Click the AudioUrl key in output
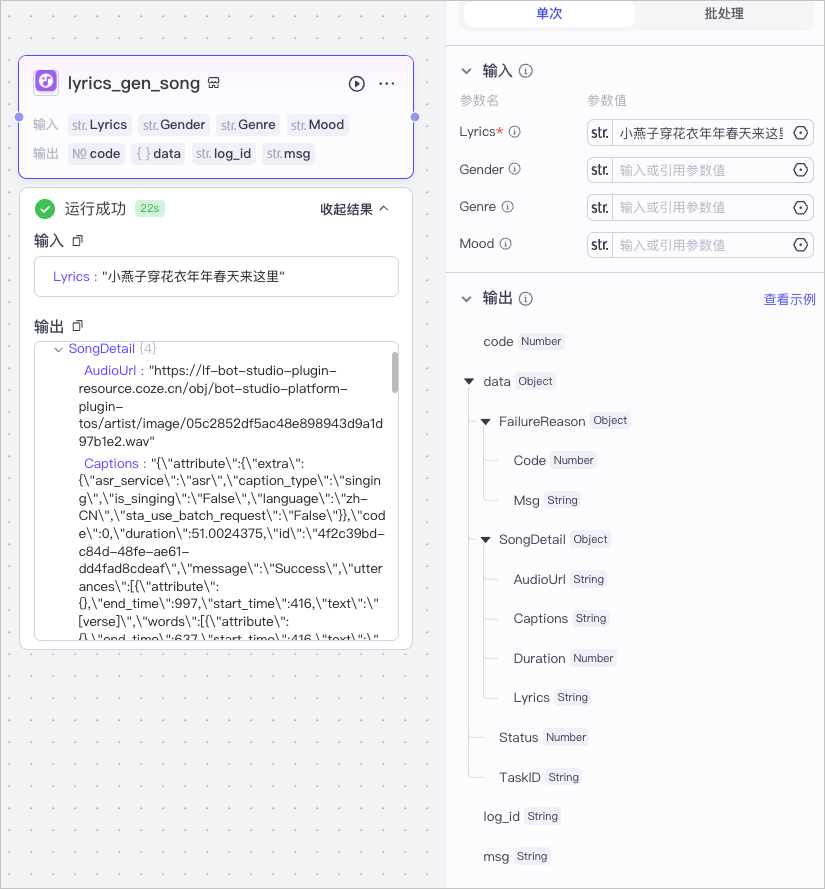Screen dimensions: 825x889 110,371
